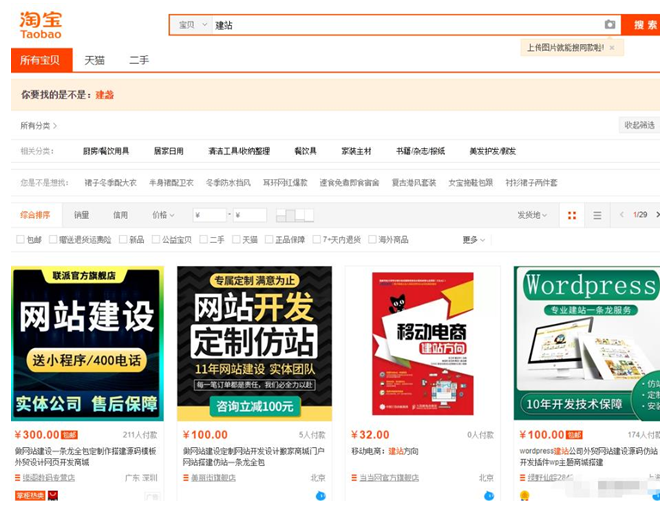The height and width of the screenshot is (525, 665).
Task: Click suggestion 衬衫裙子两件套
Action: click(x=531, y=183)
